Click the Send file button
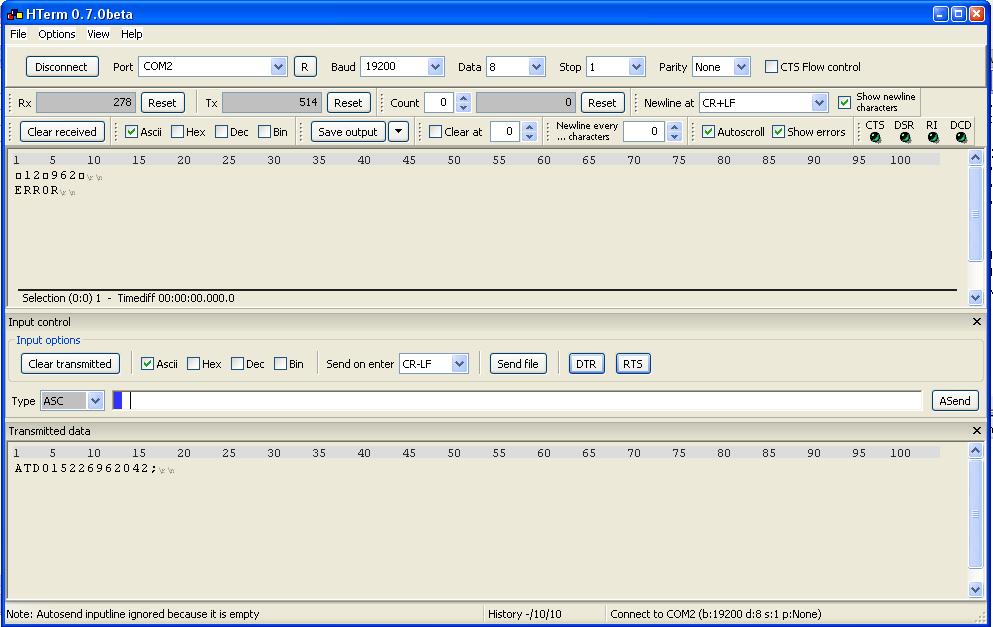 coord(518,364)
